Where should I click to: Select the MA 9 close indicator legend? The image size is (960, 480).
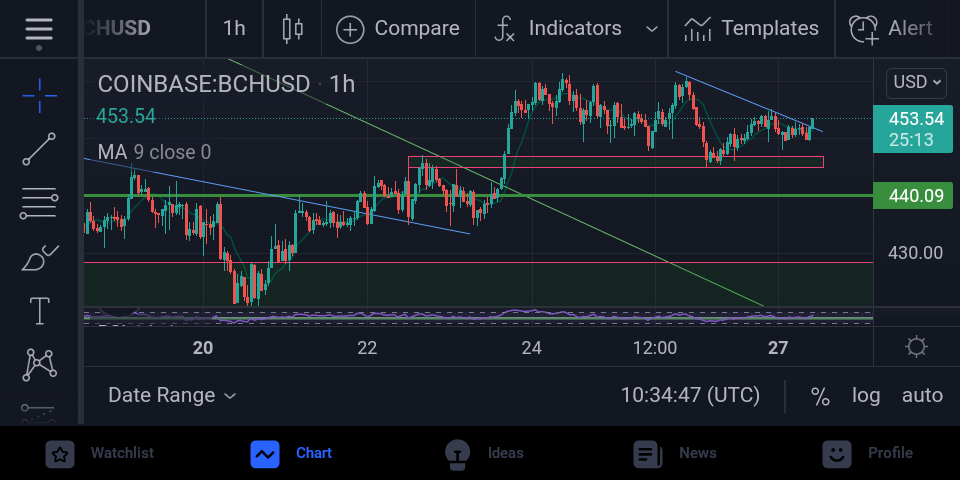[x=154, y=152]
